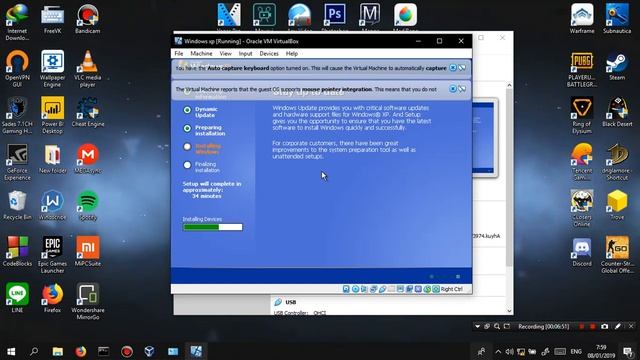Open Power BI Desktop shortcut
Viewport: 640px width, 360px height.
pyautogui.click(x=52, y=115)
